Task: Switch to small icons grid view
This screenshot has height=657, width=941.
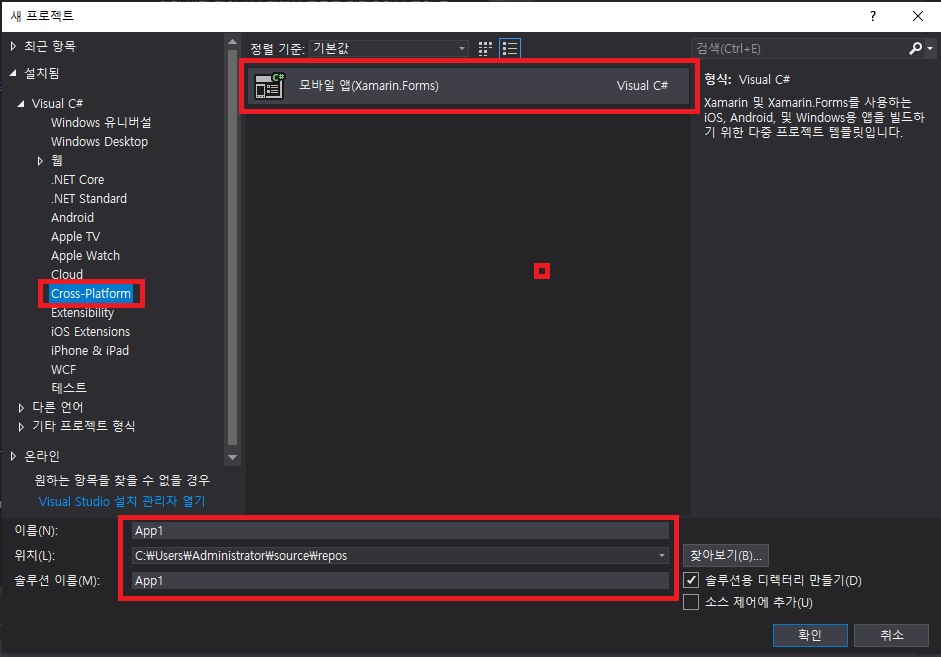Action: [x=485, y=49]
